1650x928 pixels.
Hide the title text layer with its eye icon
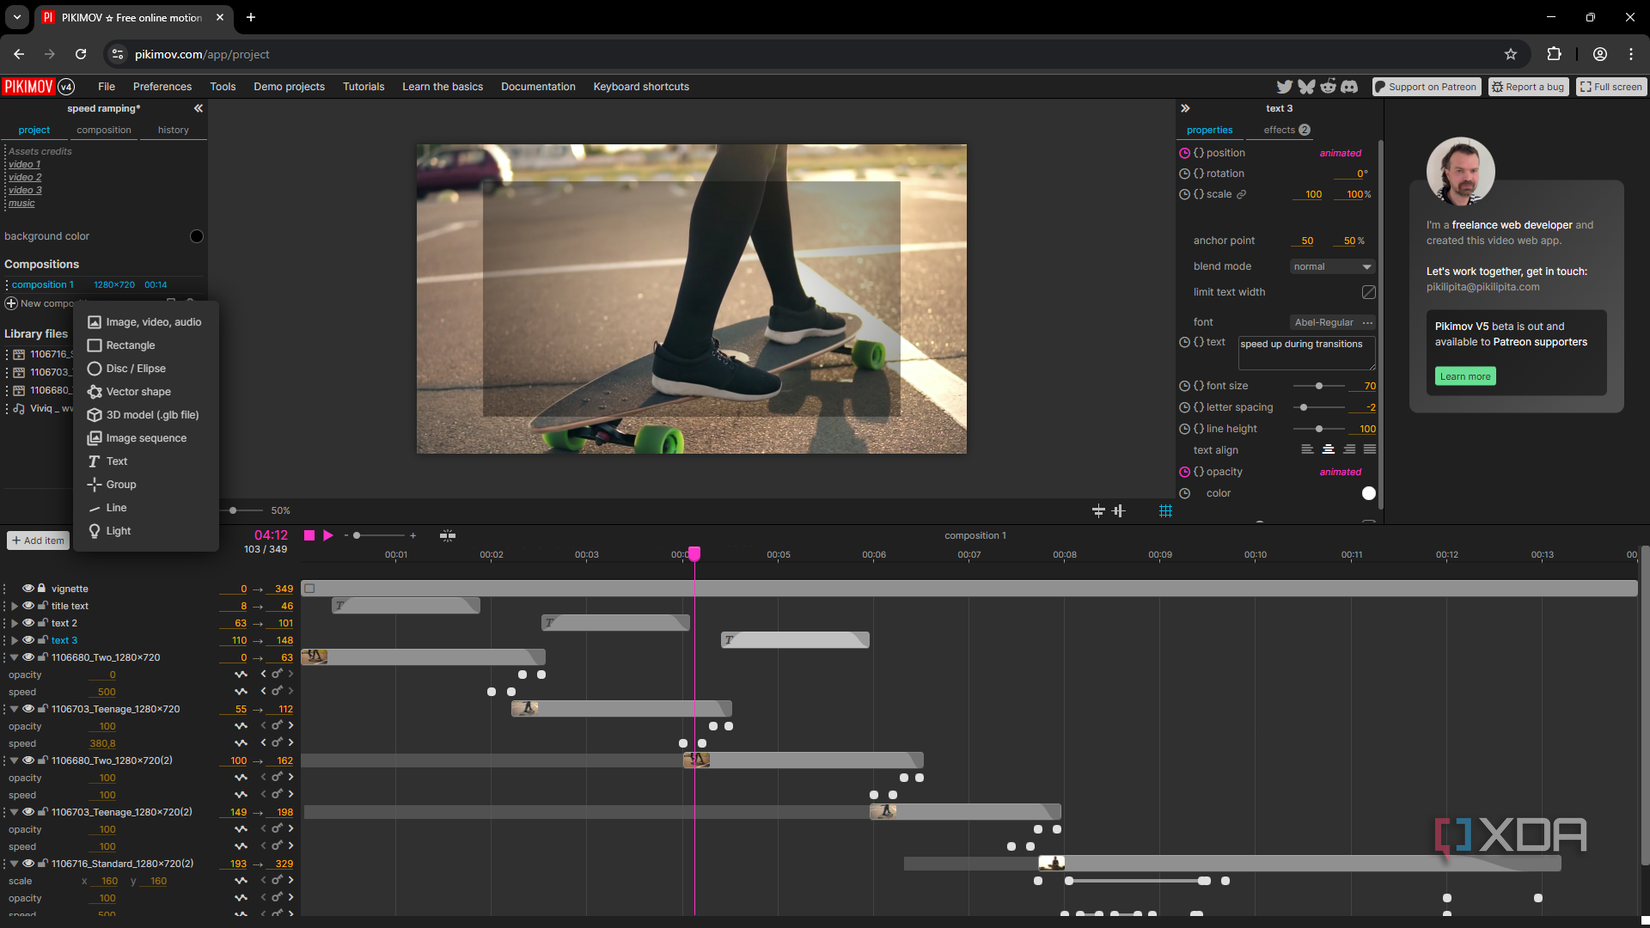[x=28, y=605]
